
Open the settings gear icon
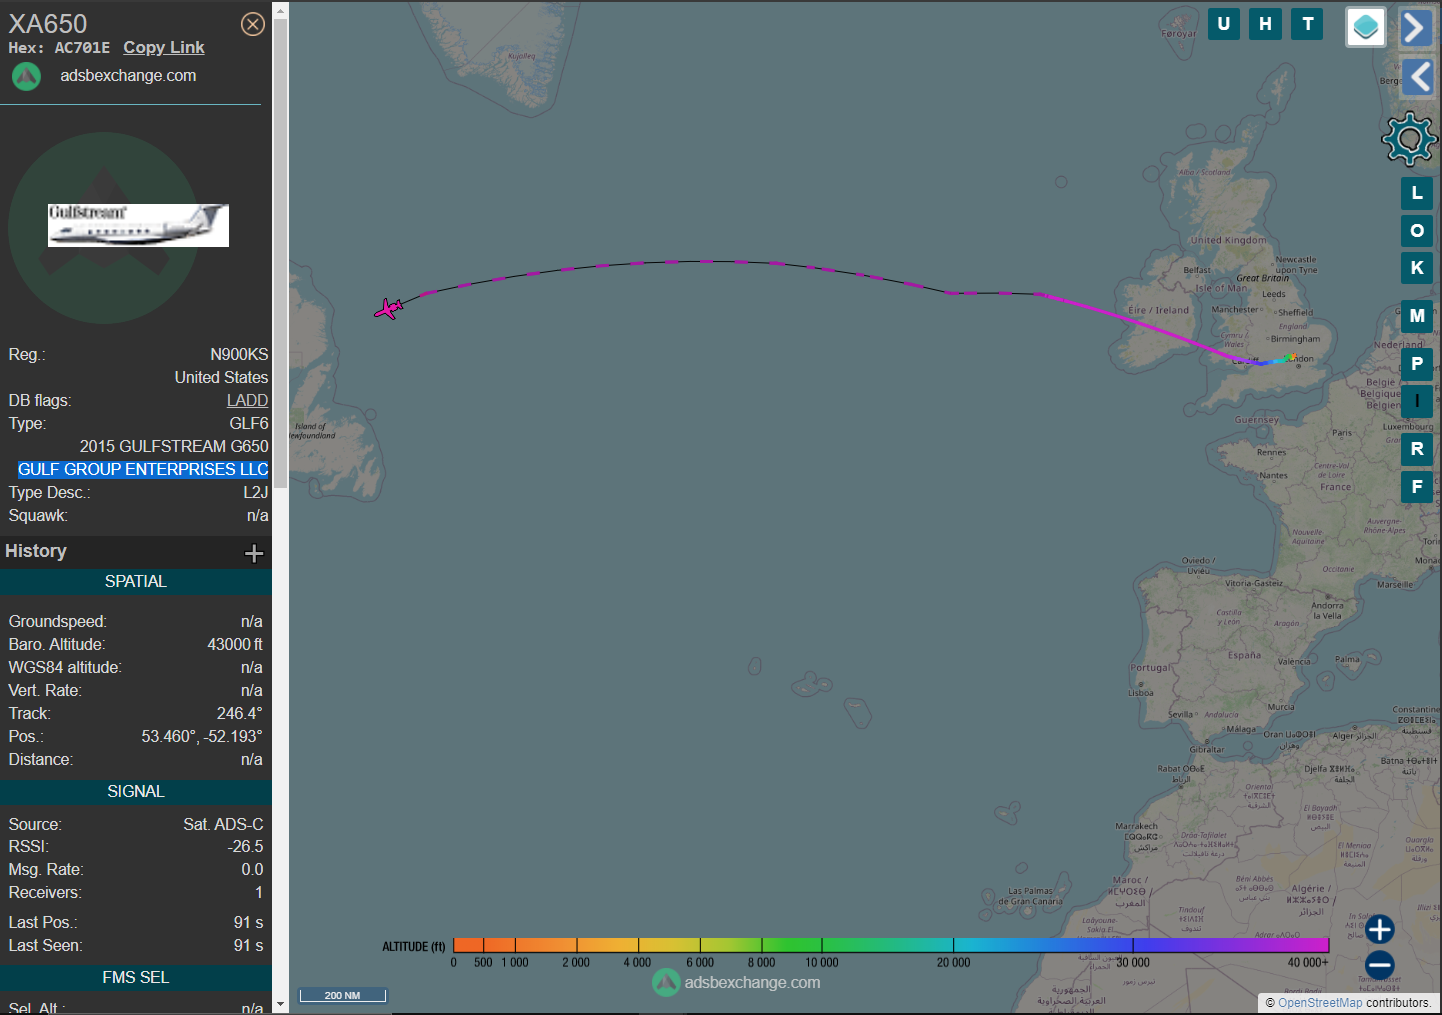click(1409, 138)
